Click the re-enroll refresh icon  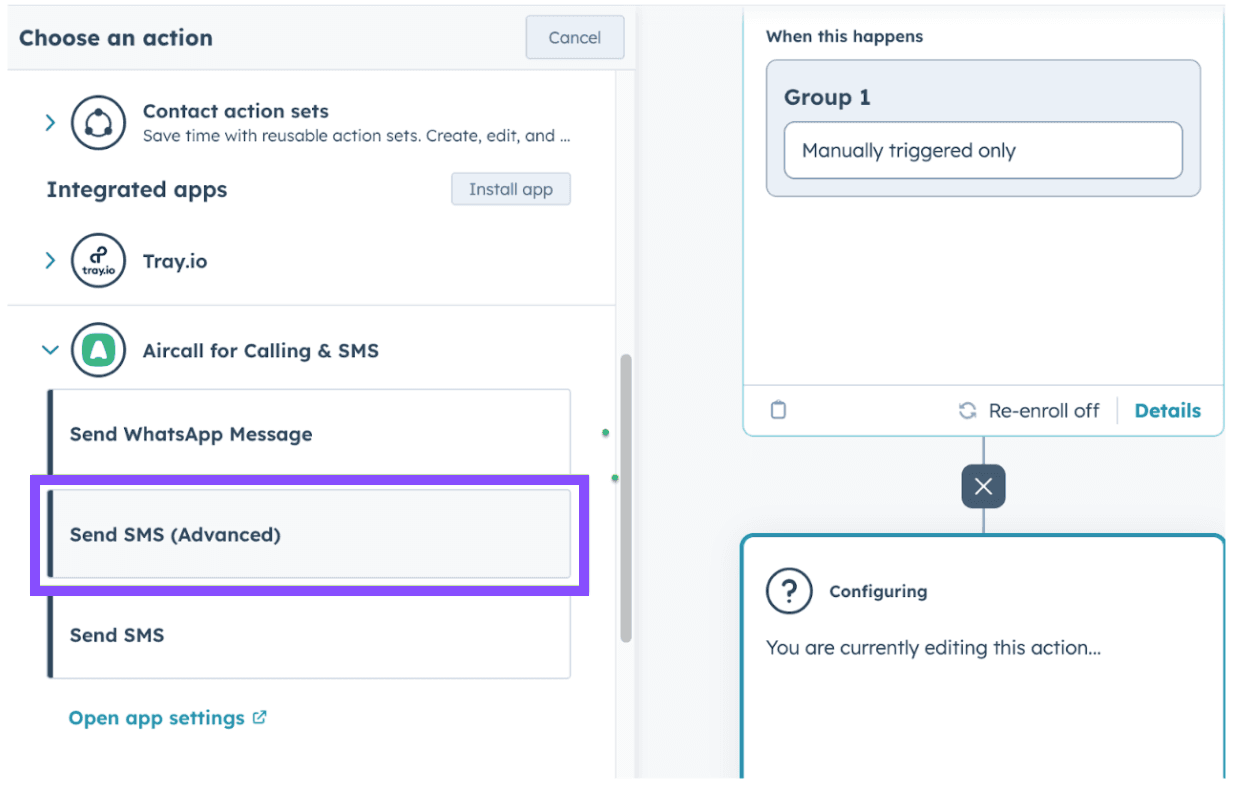(x=967, y=410)
